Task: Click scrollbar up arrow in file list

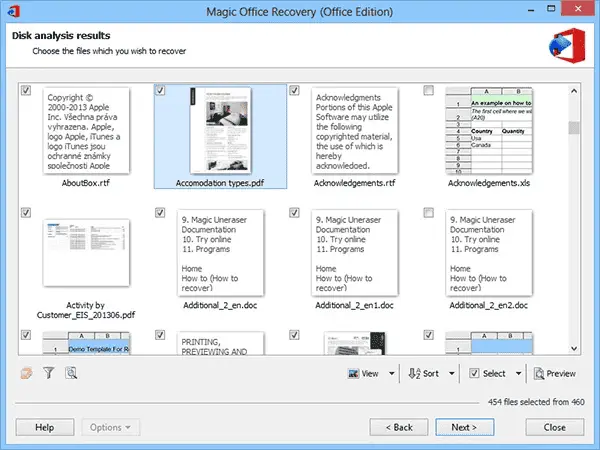Action: click(574, 91)
